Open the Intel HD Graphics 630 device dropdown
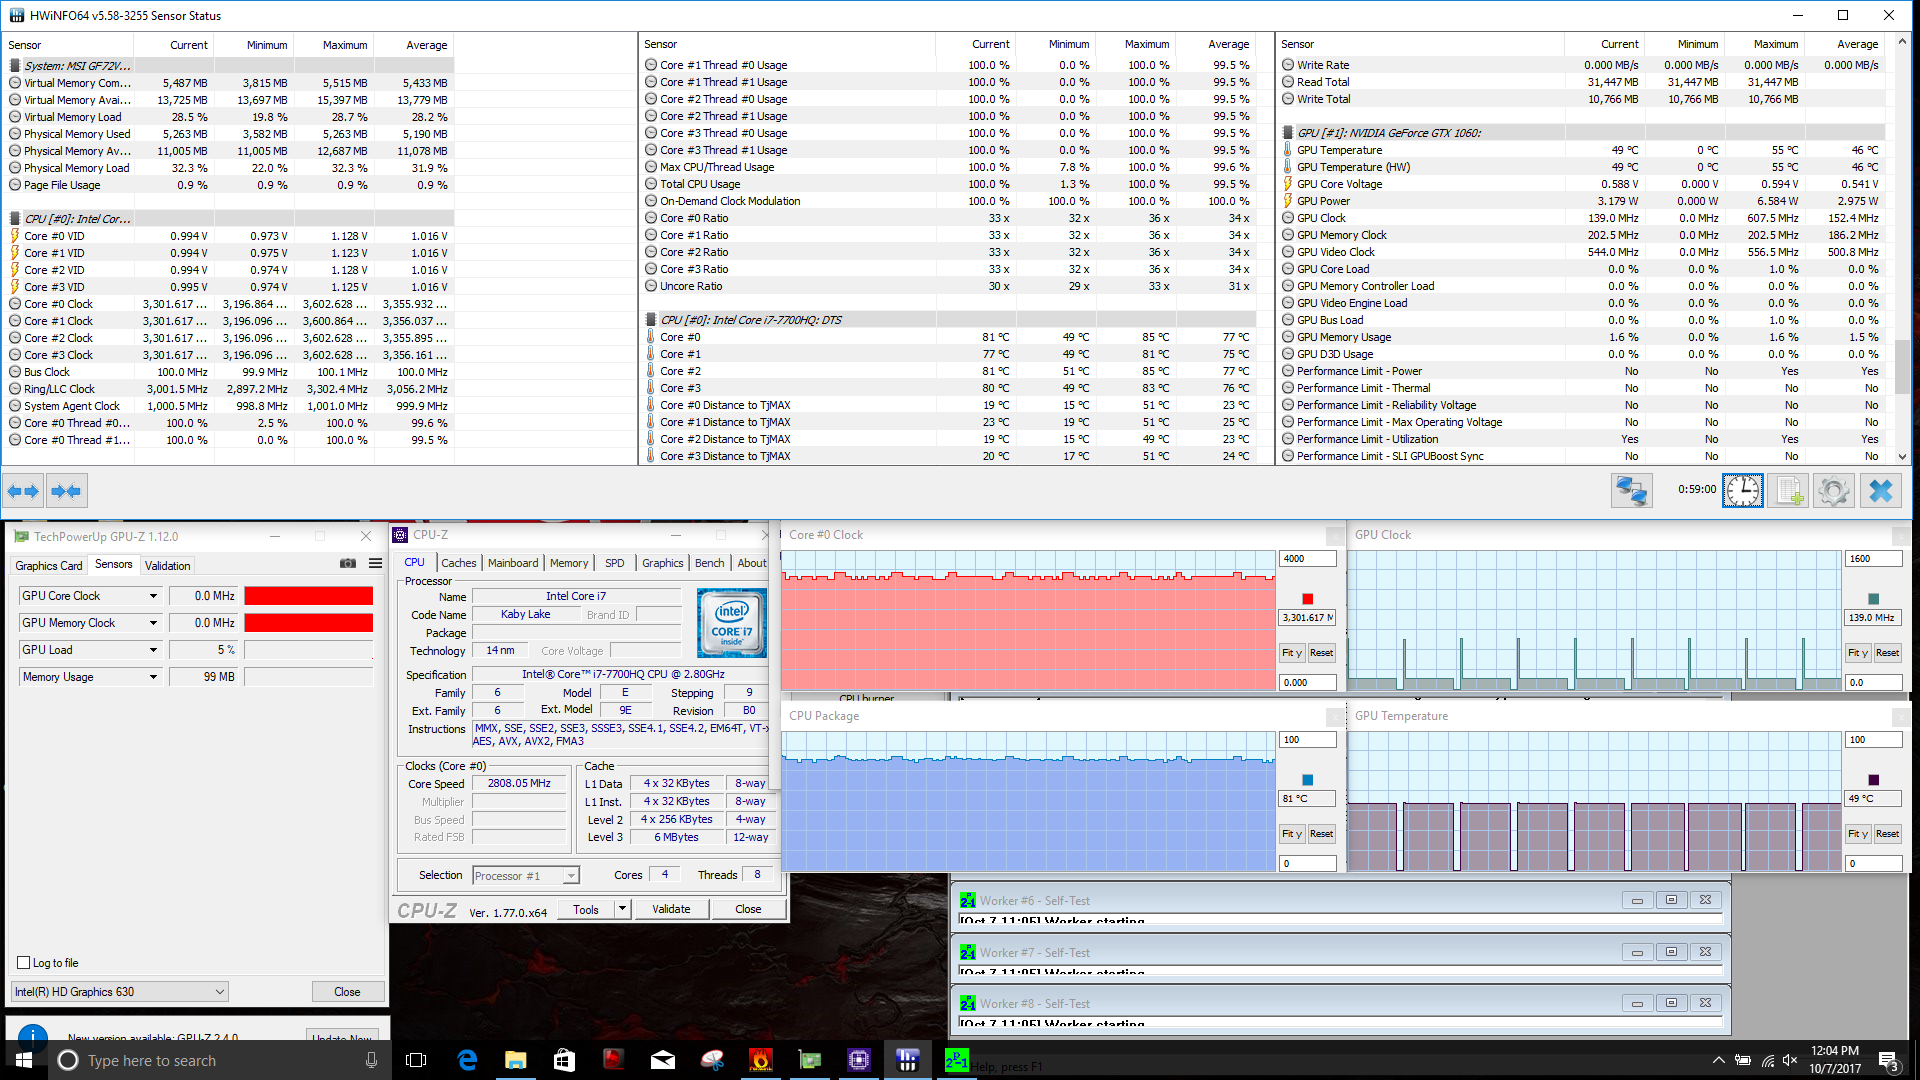Image resolution: width=1920 pixels, height=1080 pixels. 219,992
